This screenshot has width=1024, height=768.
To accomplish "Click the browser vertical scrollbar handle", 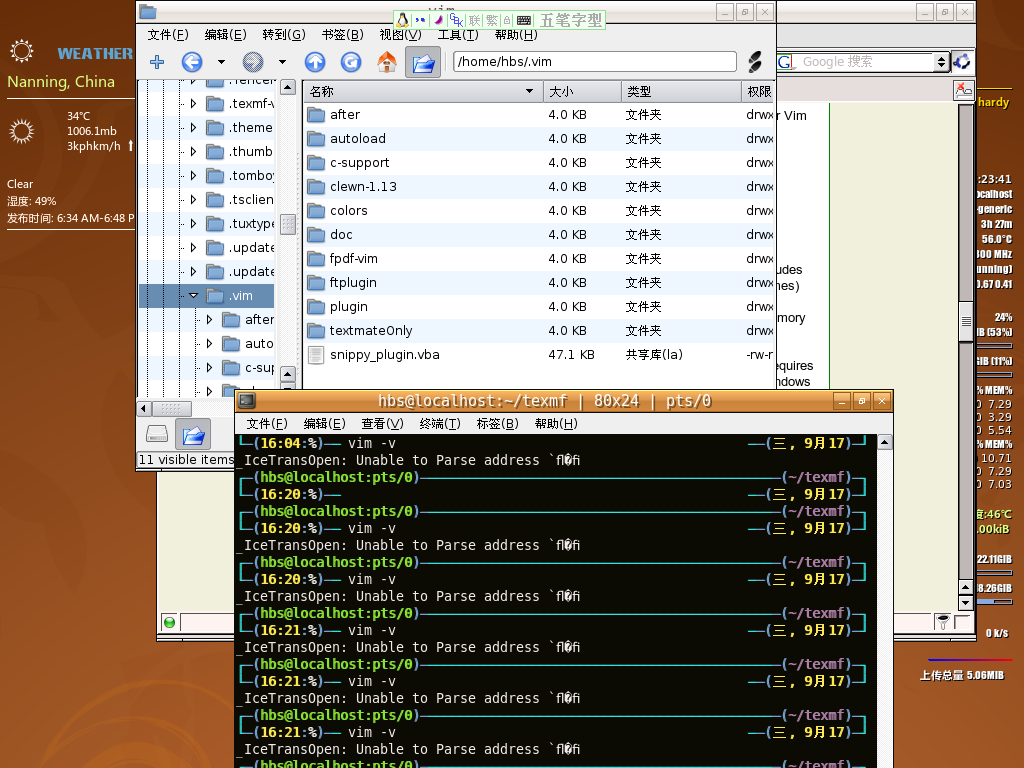I will pos(966,321).
